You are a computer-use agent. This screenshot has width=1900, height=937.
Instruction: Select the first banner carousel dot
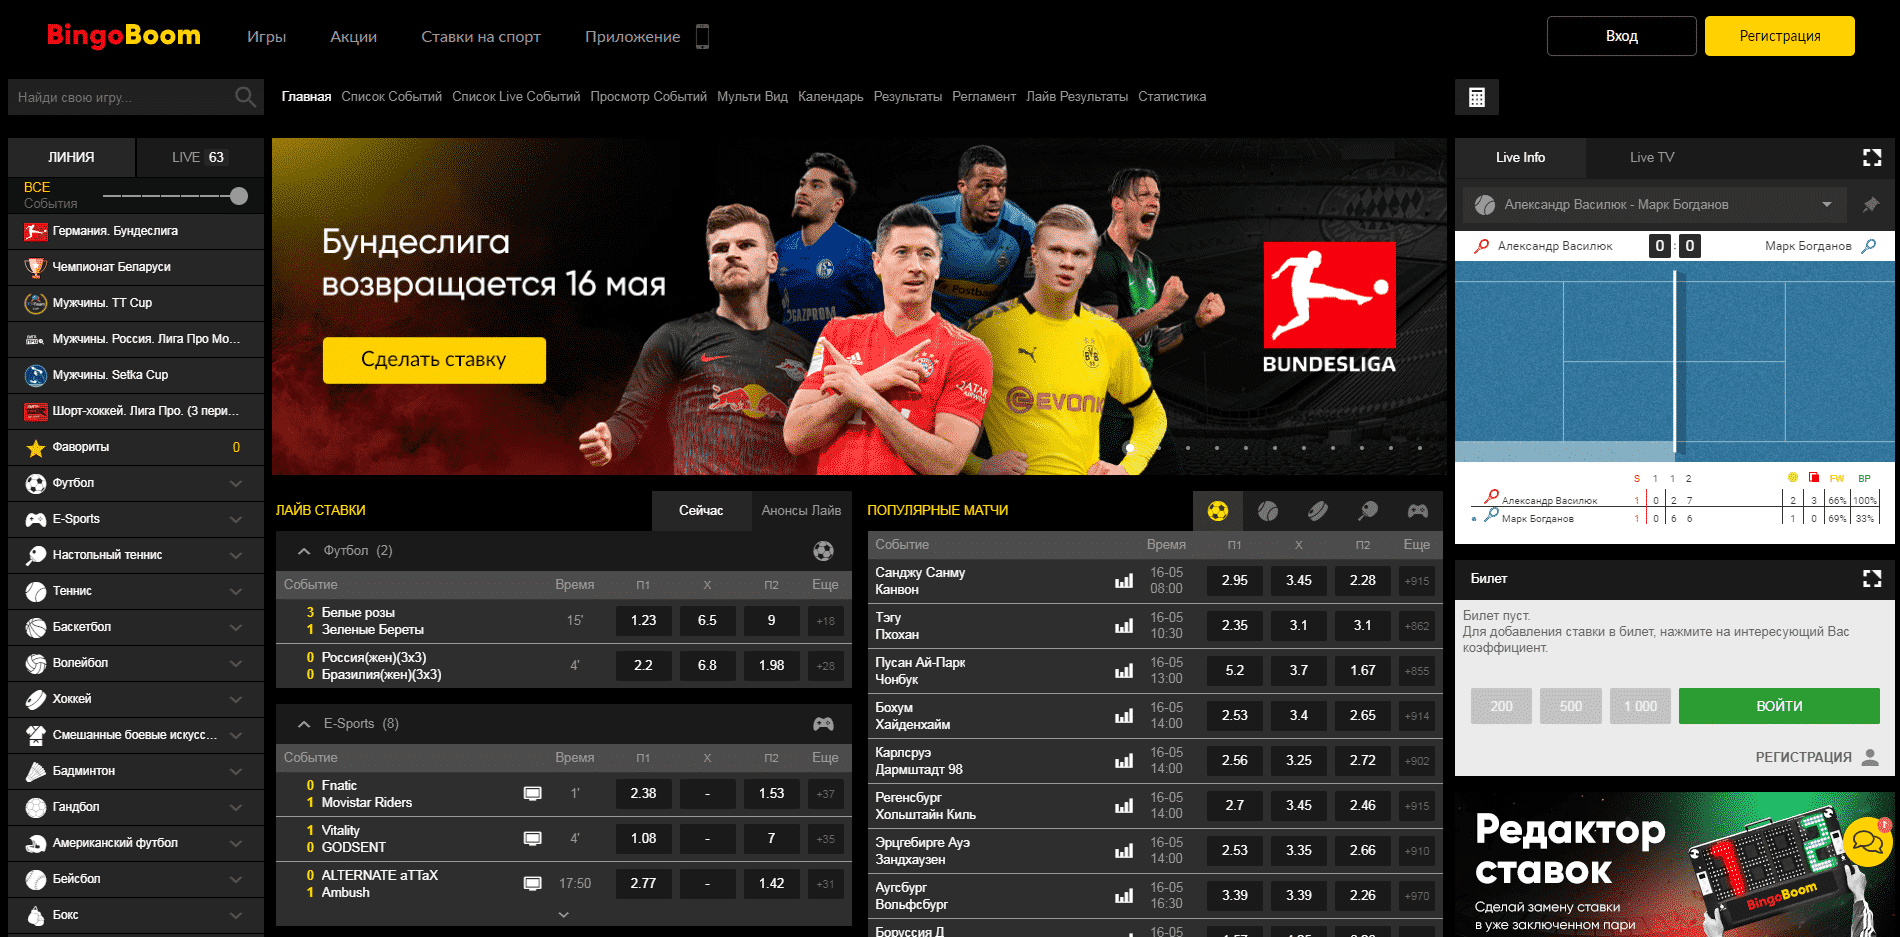1129,448
